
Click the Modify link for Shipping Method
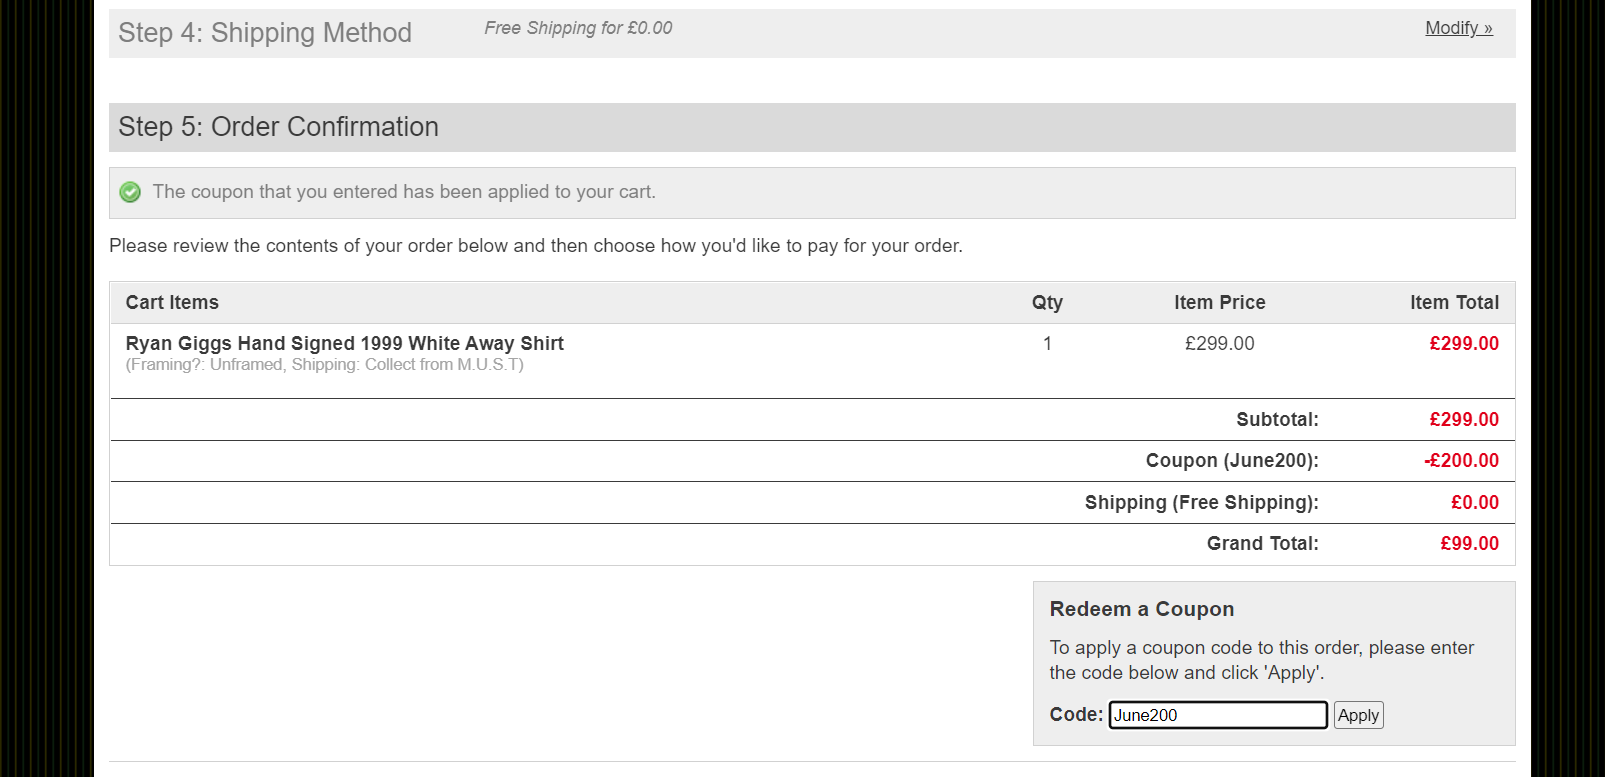1458,28
